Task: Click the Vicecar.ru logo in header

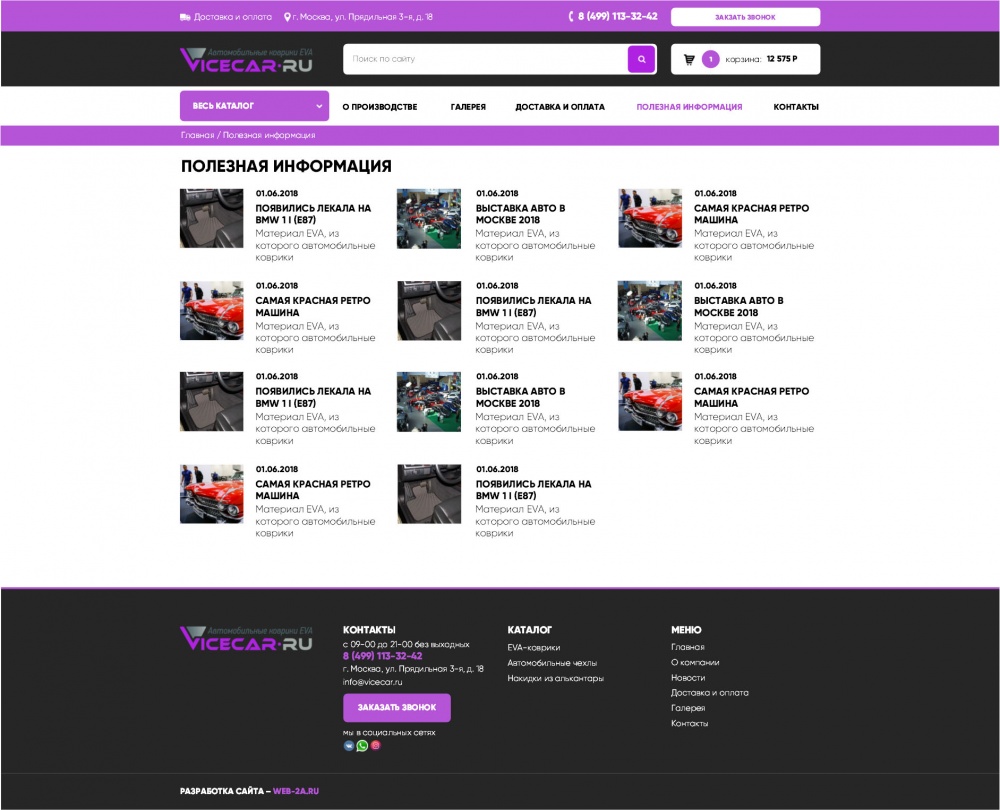Action: pos(246,60)
